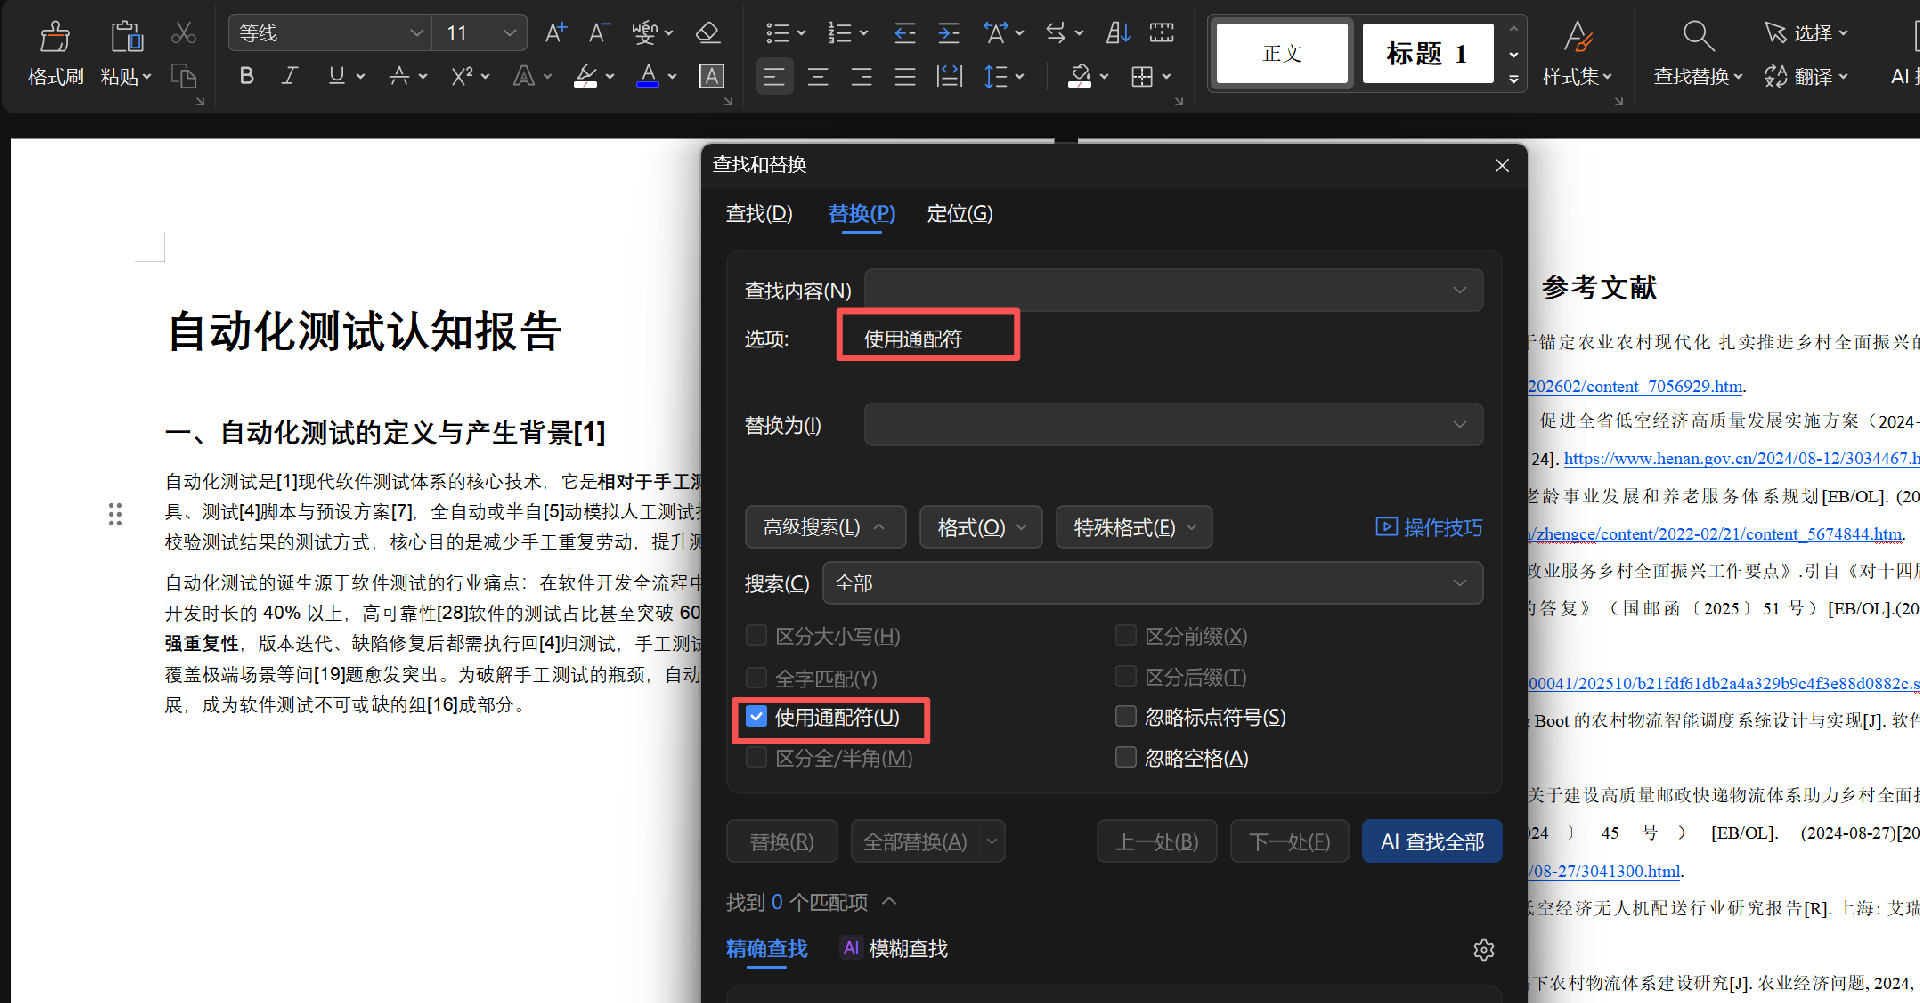Apply Bold formatting
Viewport: 1920px width, 1003px height.
pos(246,76)
